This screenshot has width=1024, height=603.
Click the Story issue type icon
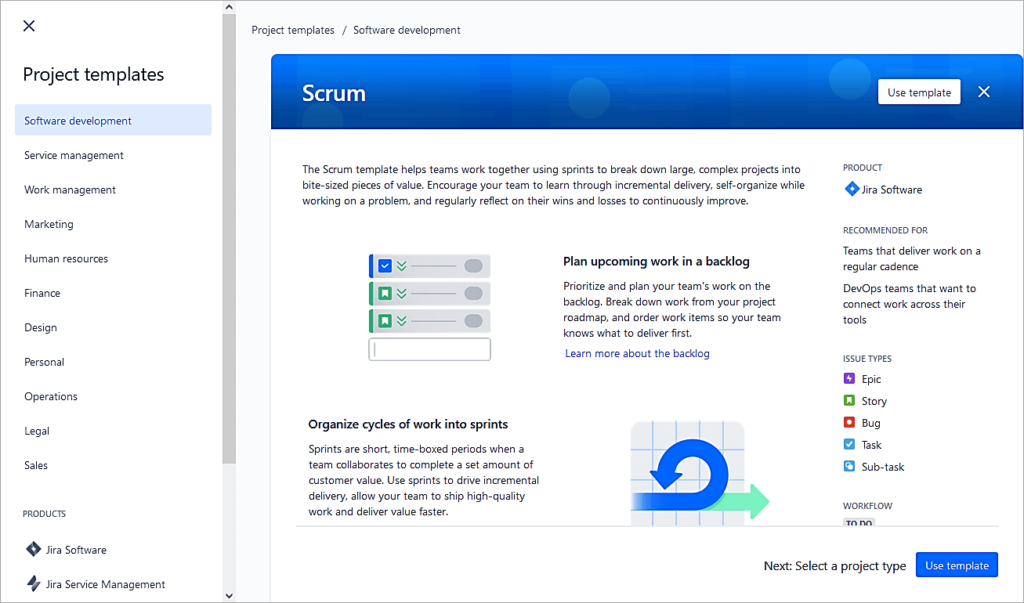[849, 400]
